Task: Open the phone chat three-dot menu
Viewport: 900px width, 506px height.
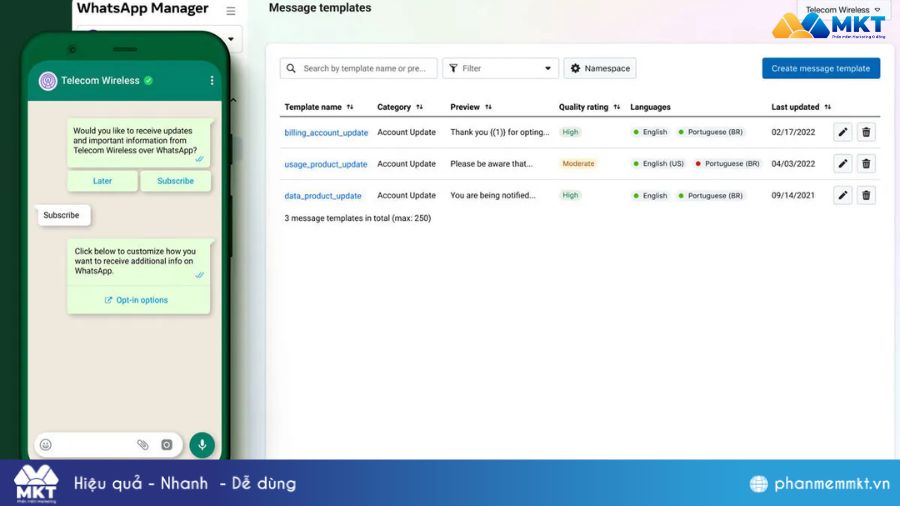Action: click(x=212, y=80)
